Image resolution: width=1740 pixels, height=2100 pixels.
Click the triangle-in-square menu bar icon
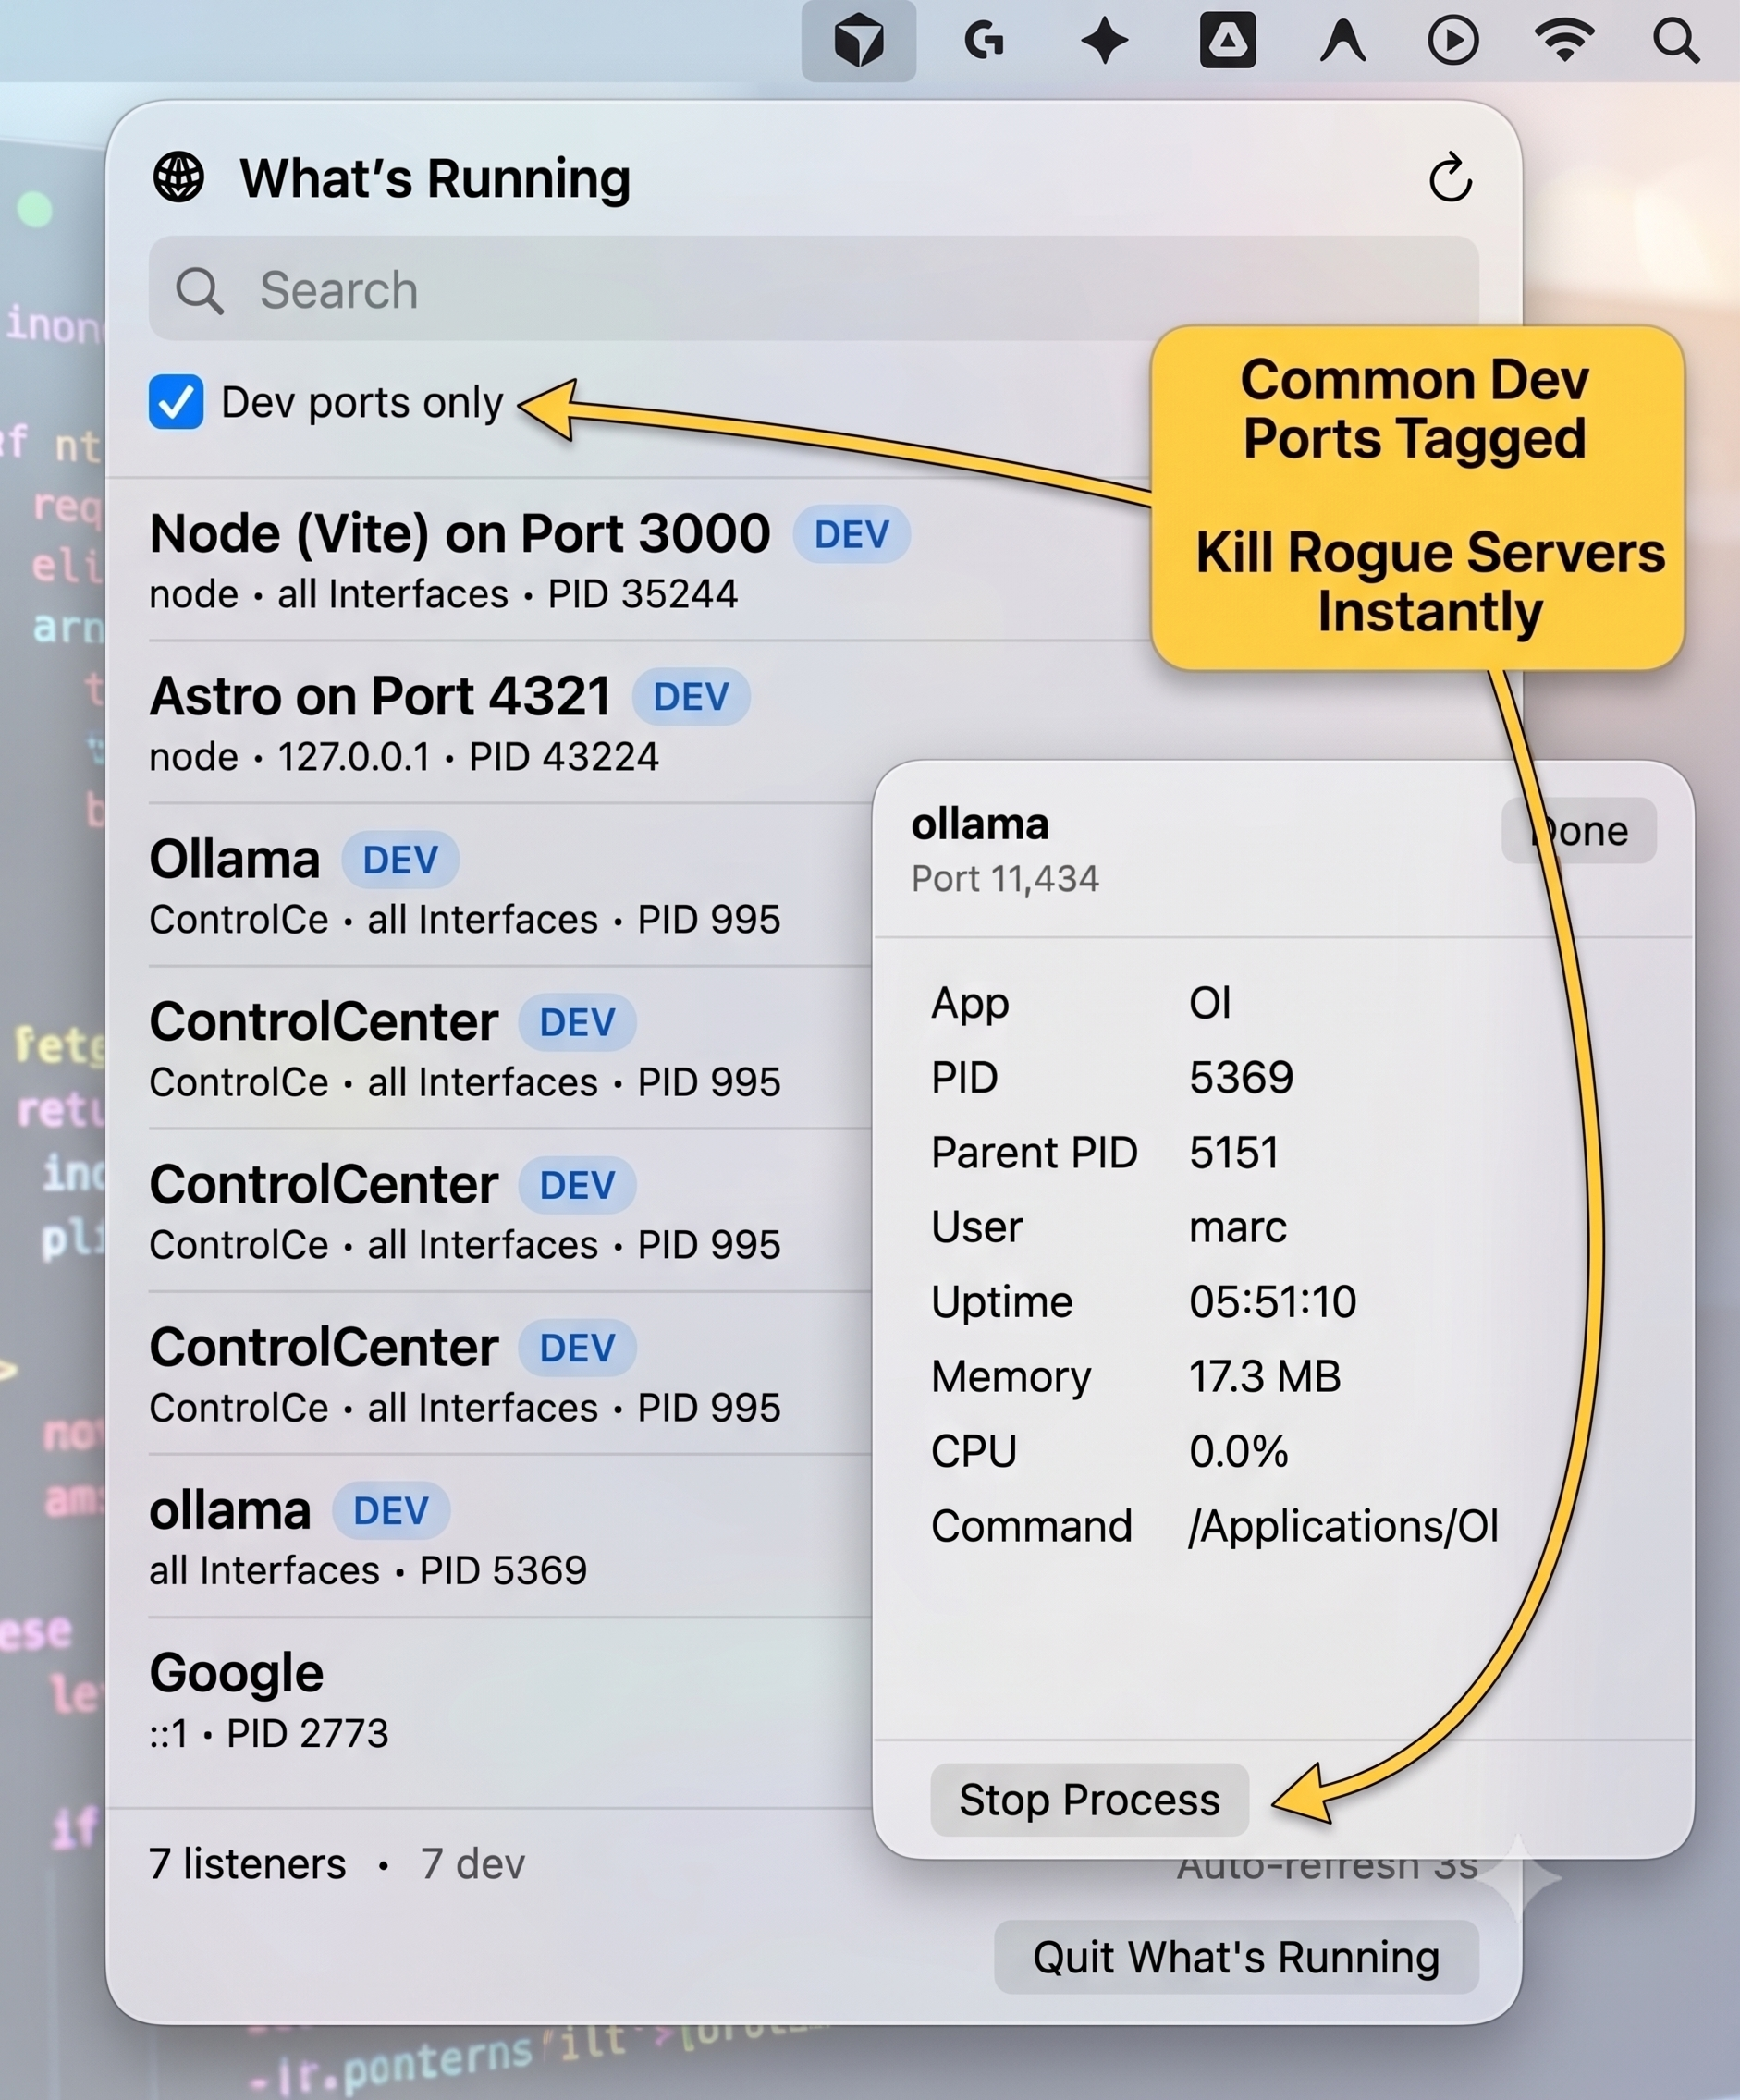click(1227, 41)
